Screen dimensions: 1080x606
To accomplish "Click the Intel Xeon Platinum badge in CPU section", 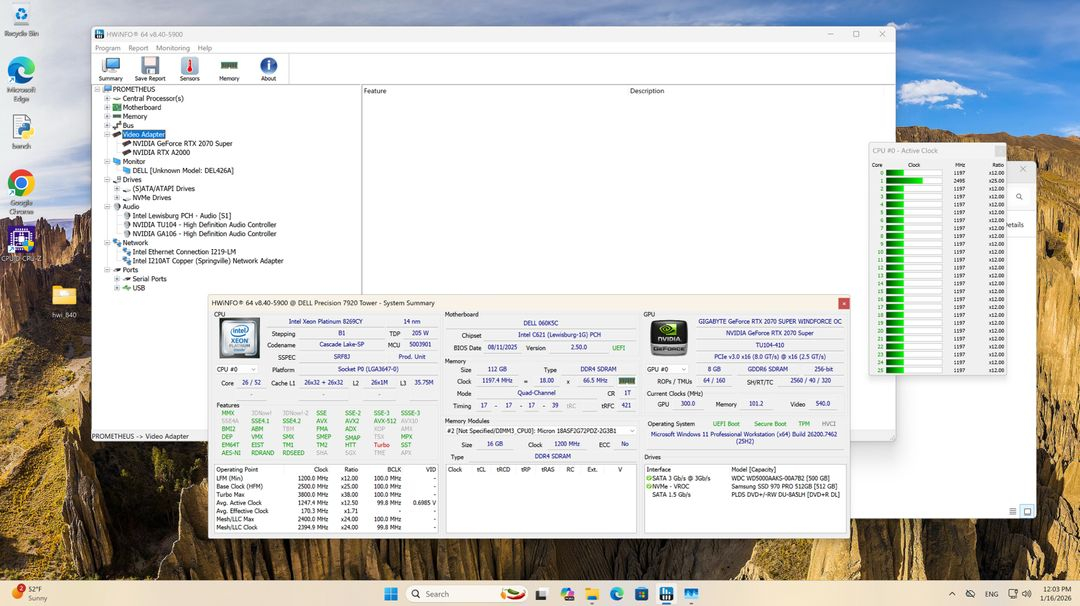I will 238,337.
